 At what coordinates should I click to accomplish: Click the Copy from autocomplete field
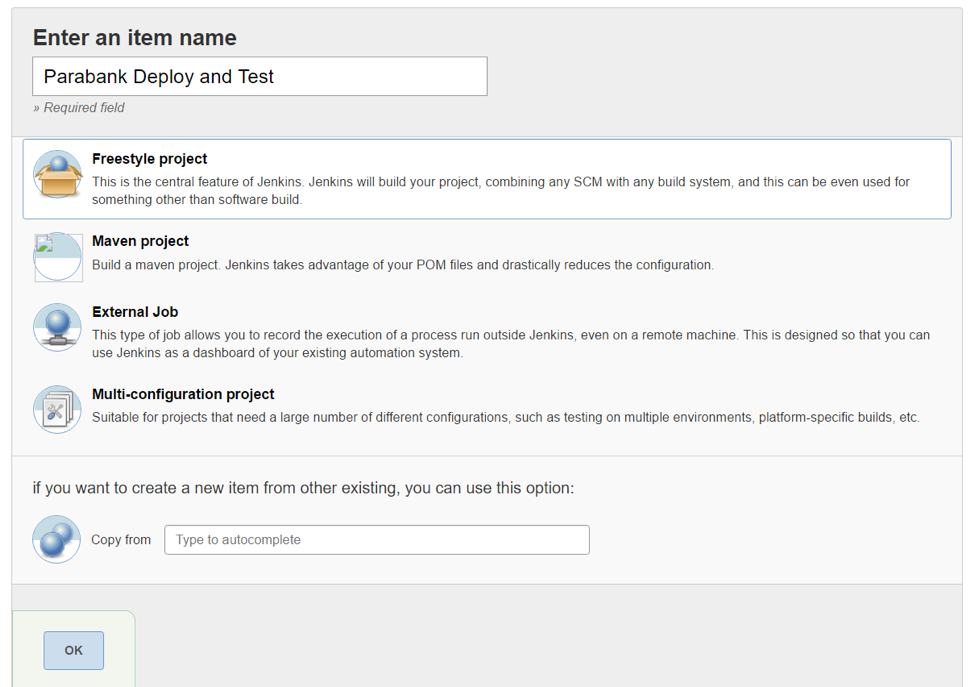(x=377, y=540)
